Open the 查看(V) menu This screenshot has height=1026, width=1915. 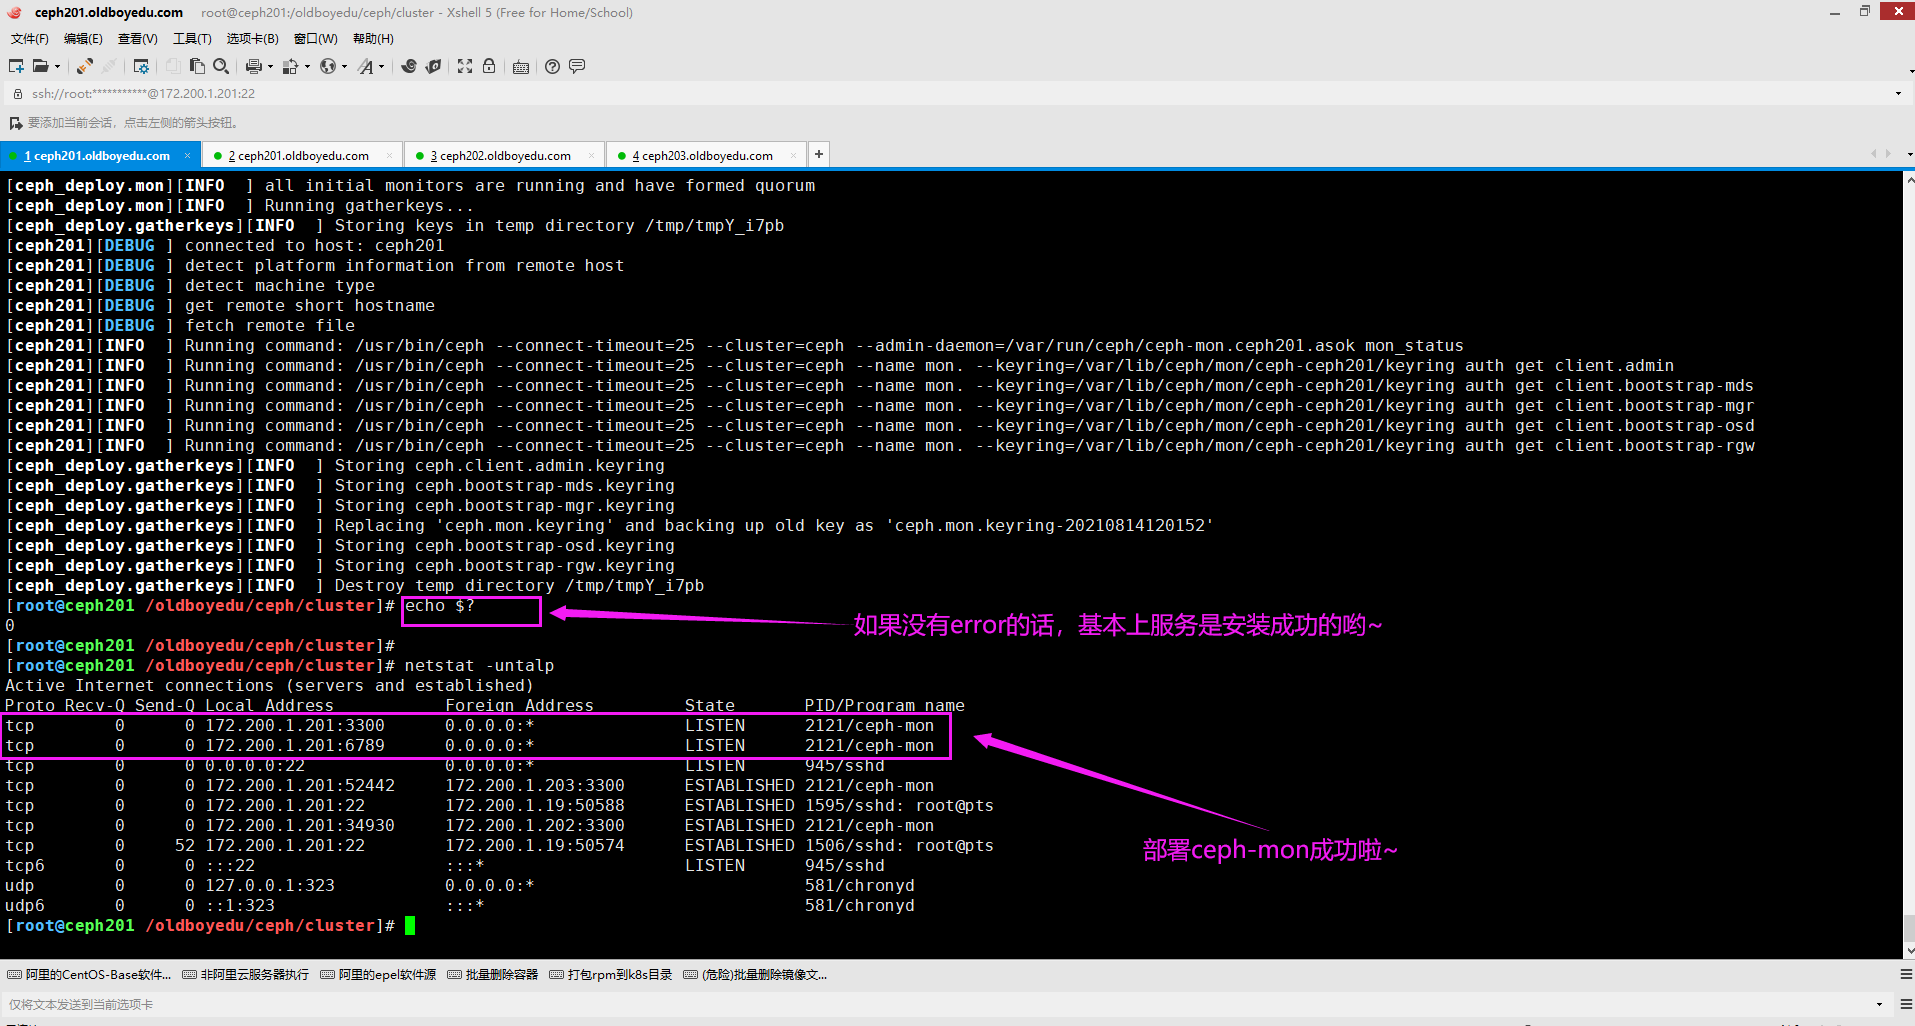[137, 39]
